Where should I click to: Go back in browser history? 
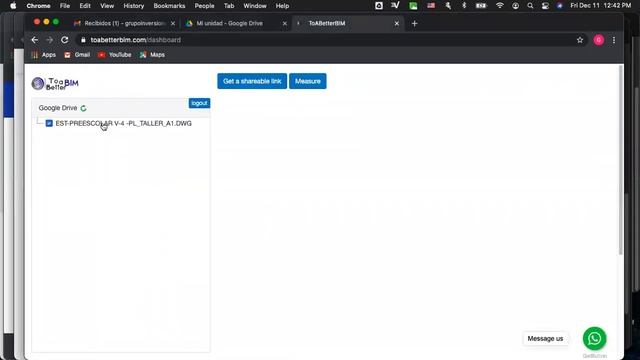coord(35,40)
